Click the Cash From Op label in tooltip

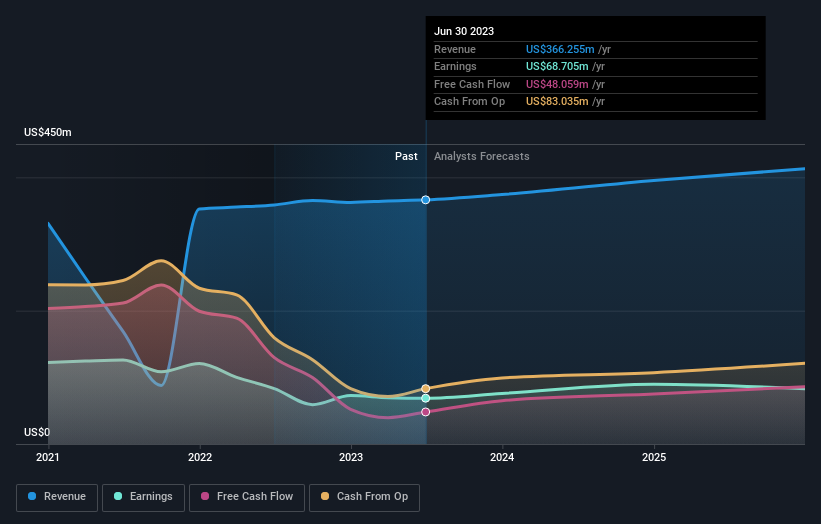[470, 102]
